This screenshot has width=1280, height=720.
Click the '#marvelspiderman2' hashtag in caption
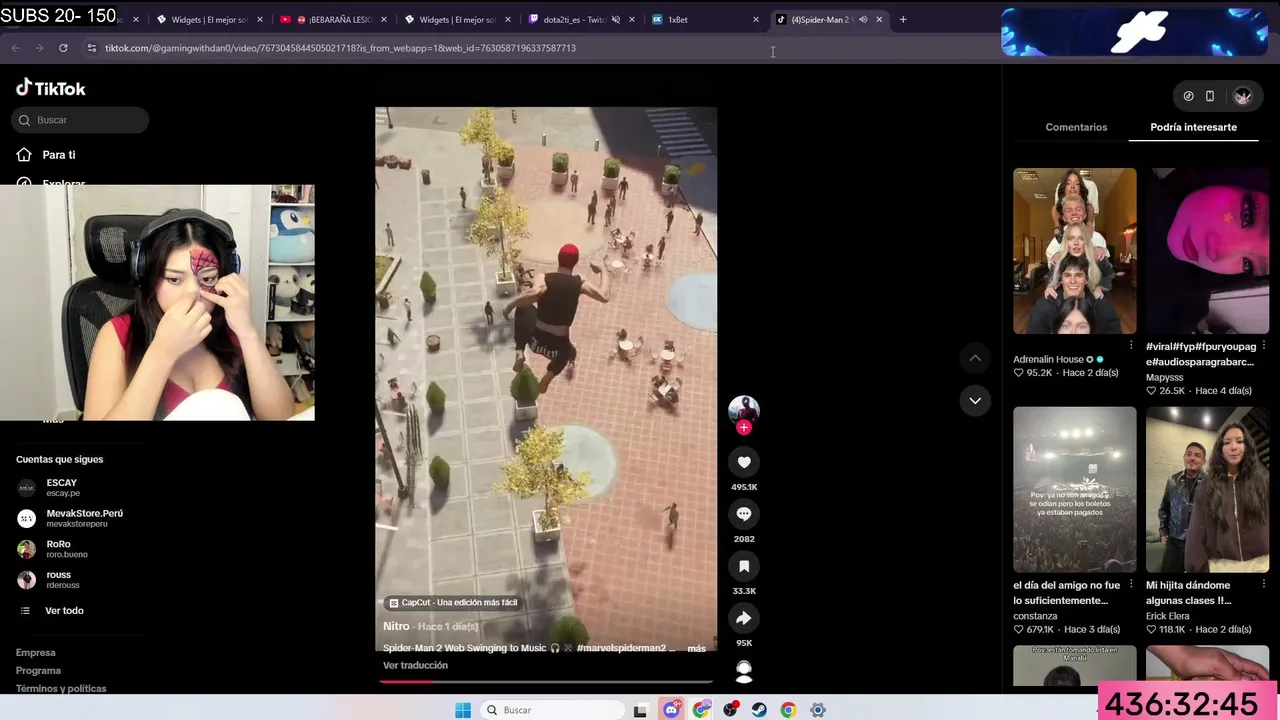pyautogui.click(x=621, y=648)
